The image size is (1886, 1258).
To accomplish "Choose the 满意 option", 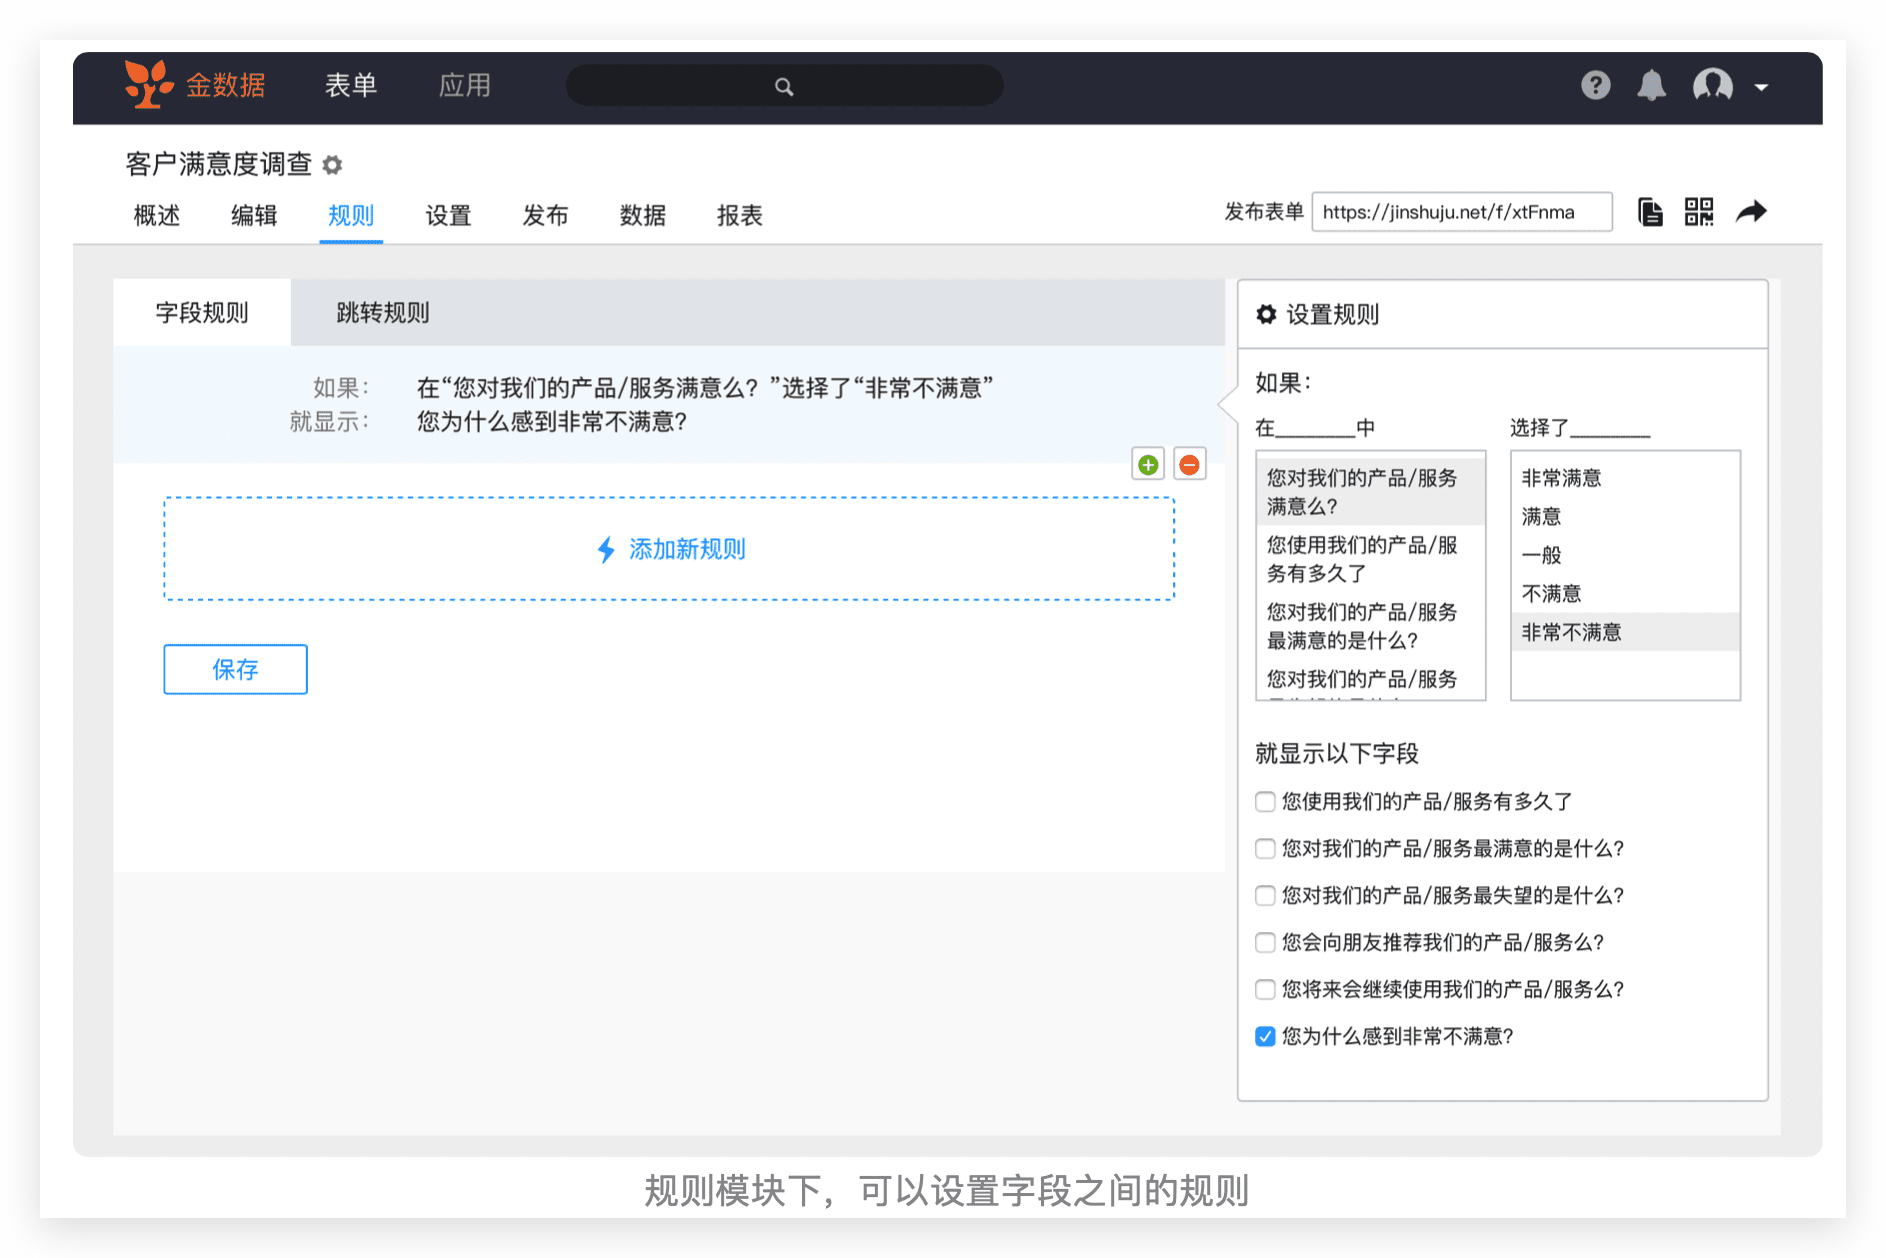I will coord(1625,517).
